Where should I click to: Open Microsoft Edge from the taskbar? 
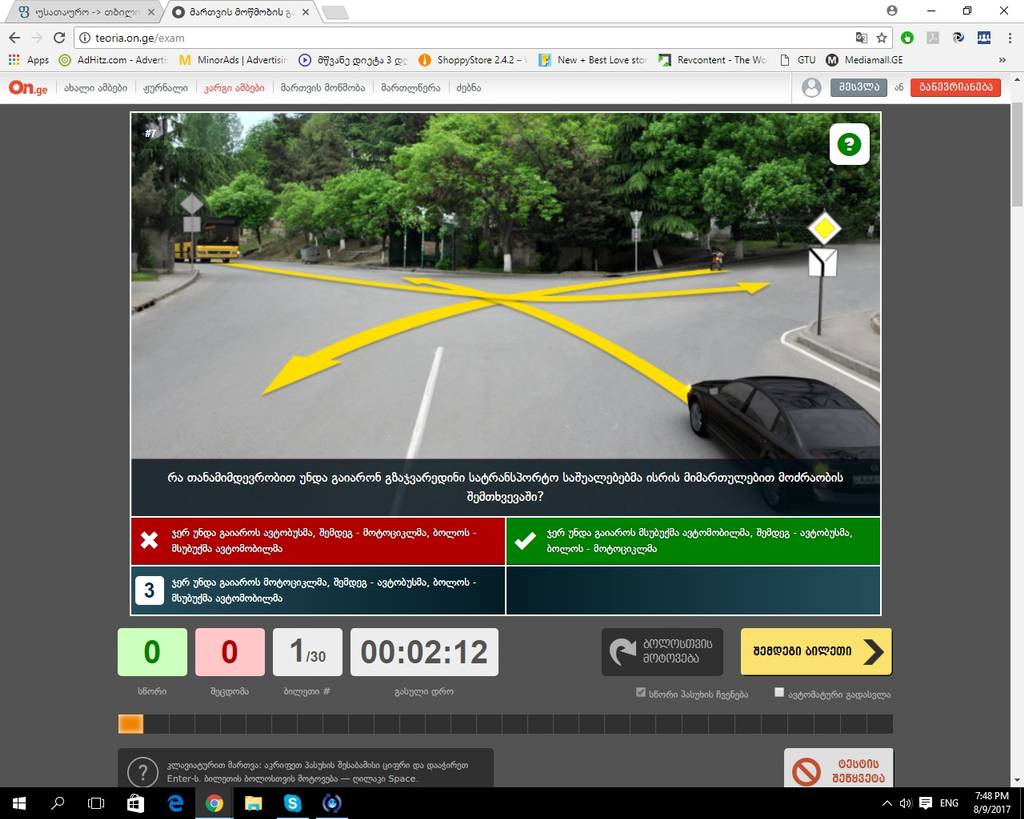pyautogui.click(x=175, y=803)
